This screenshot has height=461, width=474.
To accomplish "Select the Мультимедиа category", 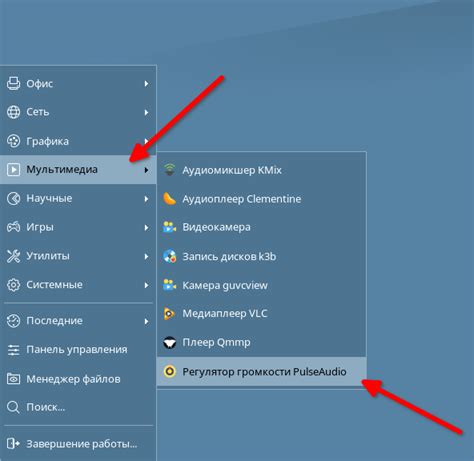I will 78,170.
